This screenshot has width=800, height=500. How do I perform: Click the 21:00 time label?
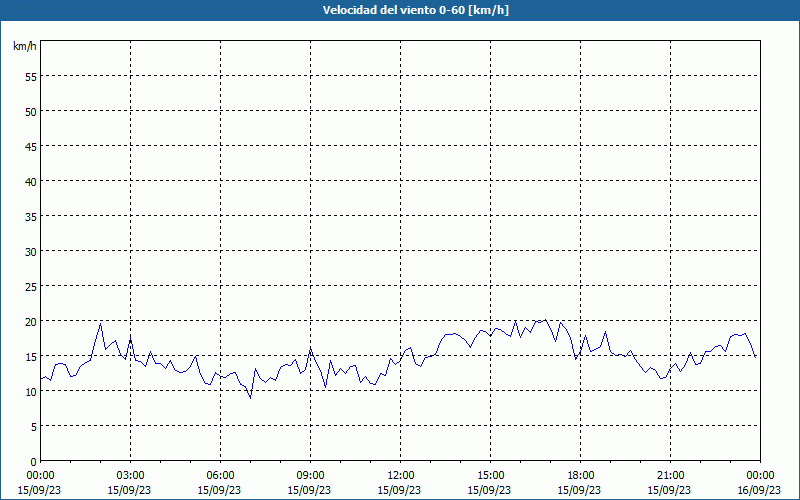click(x=670, y=476)
